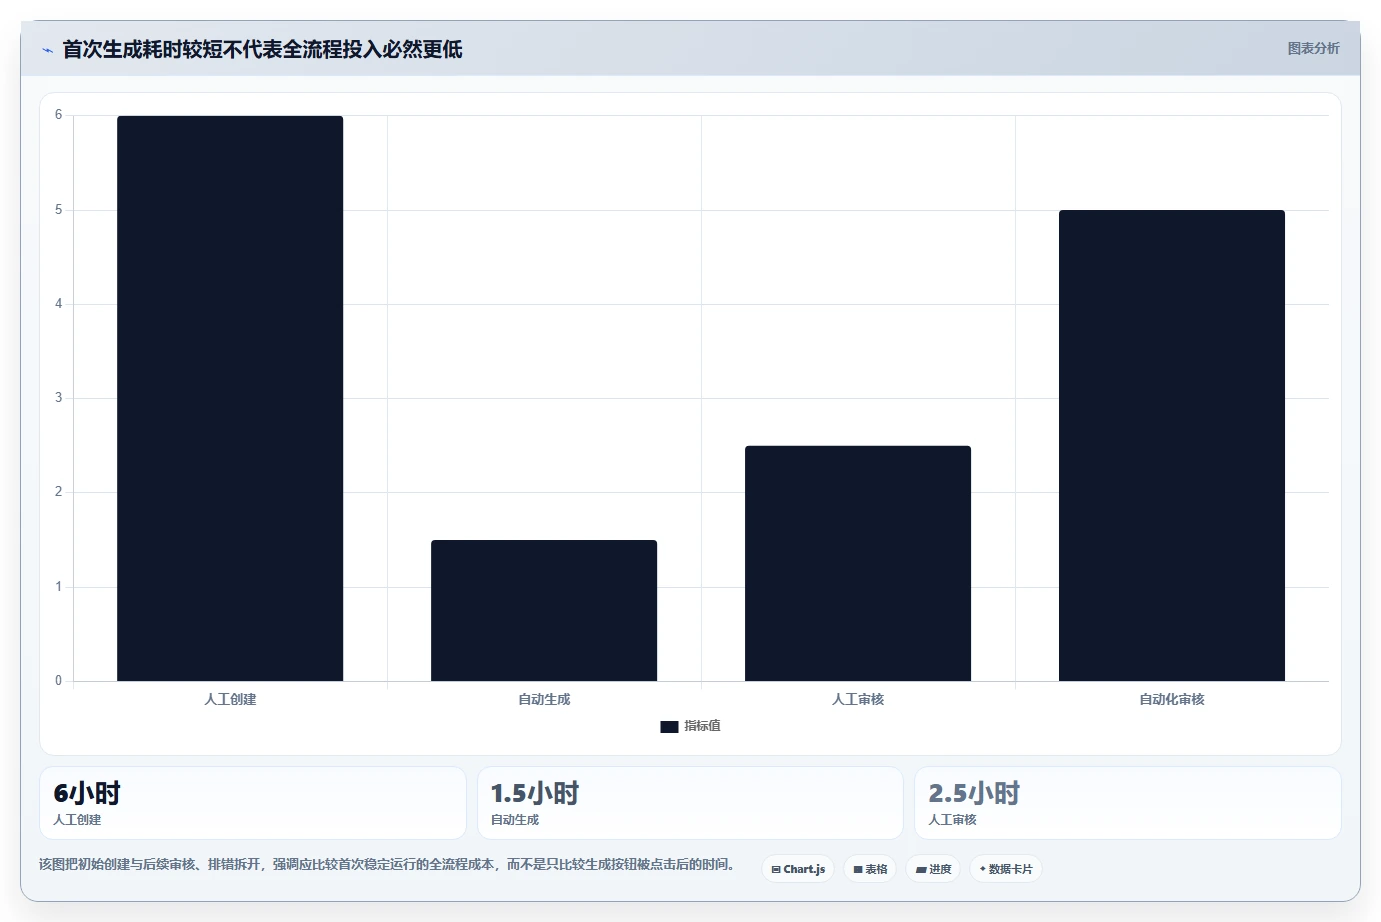Open the 2.5小时 人工审核 data card
Image resolution: width=1381 pixels, height=922 pixels.
(x=1128, y=803)
